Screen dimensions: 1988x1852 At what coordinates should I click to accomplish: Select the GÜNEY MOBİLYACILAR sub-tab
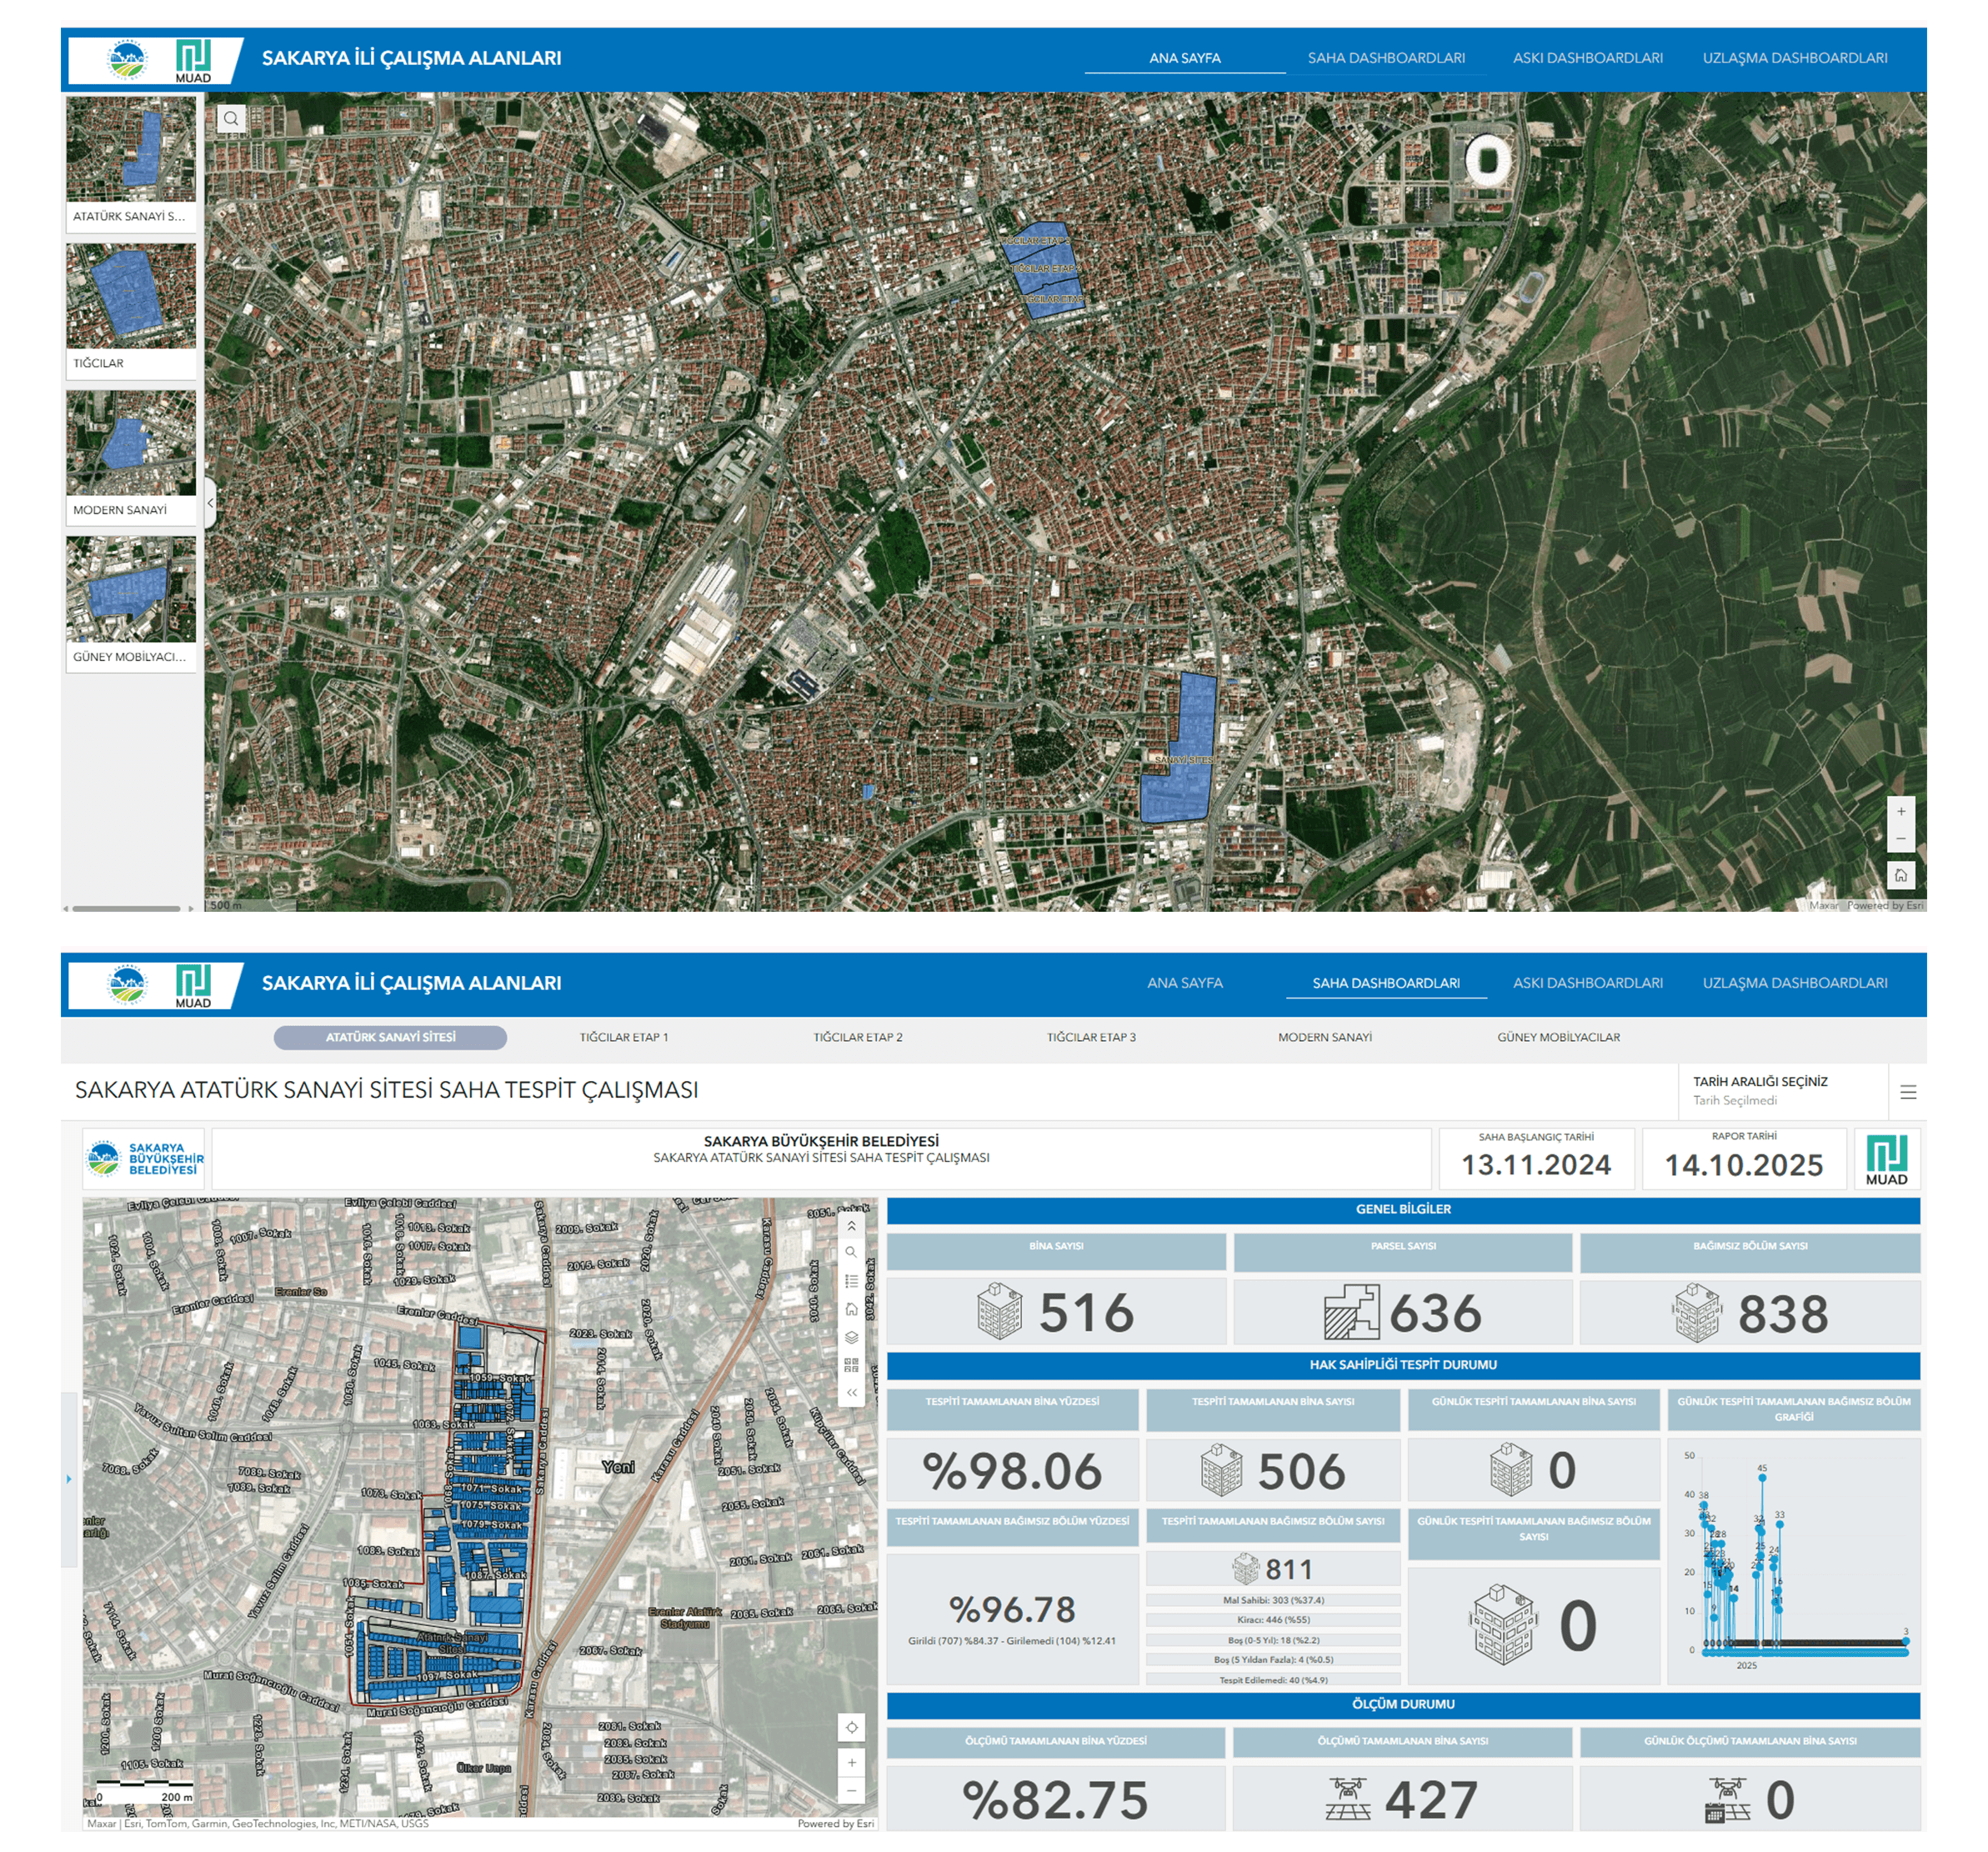(1557, 1037)
